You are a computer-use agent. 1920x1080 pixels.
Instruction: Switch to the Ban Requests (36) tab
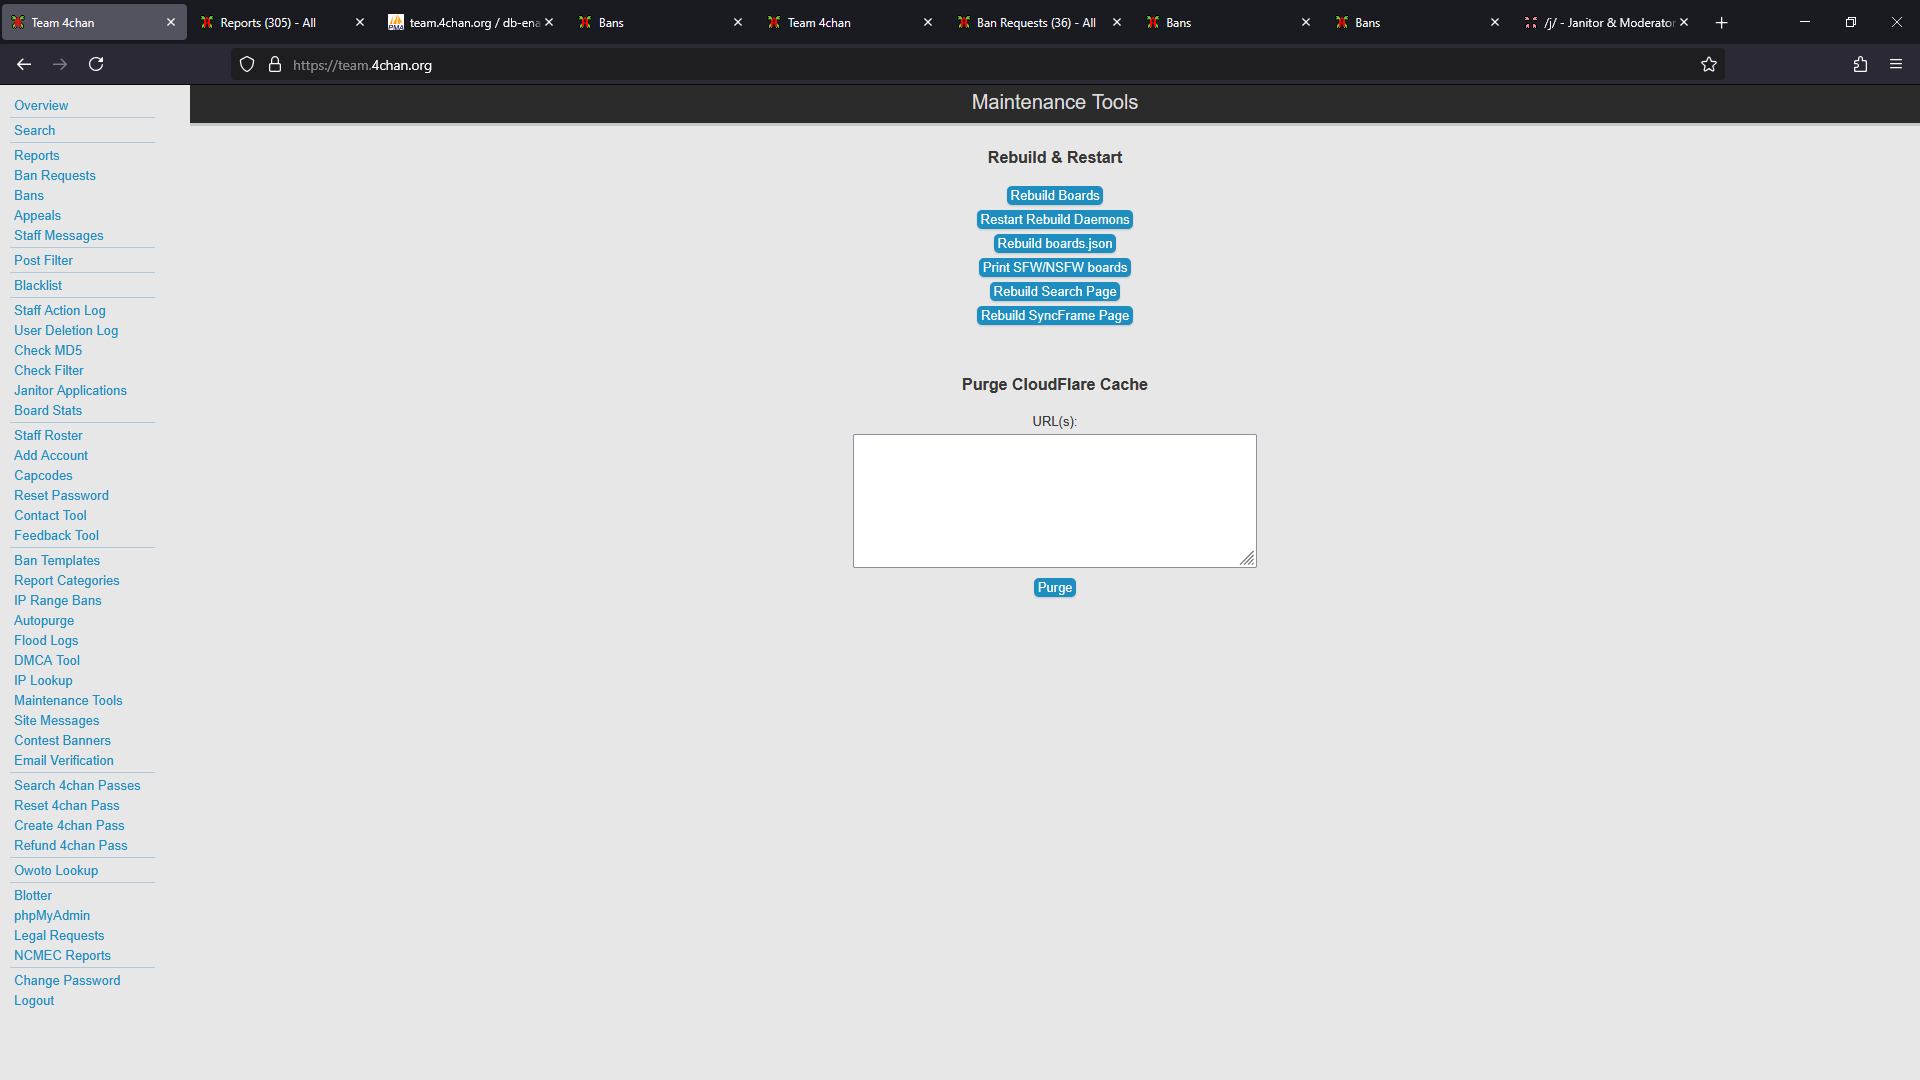tap(1035, 22)
